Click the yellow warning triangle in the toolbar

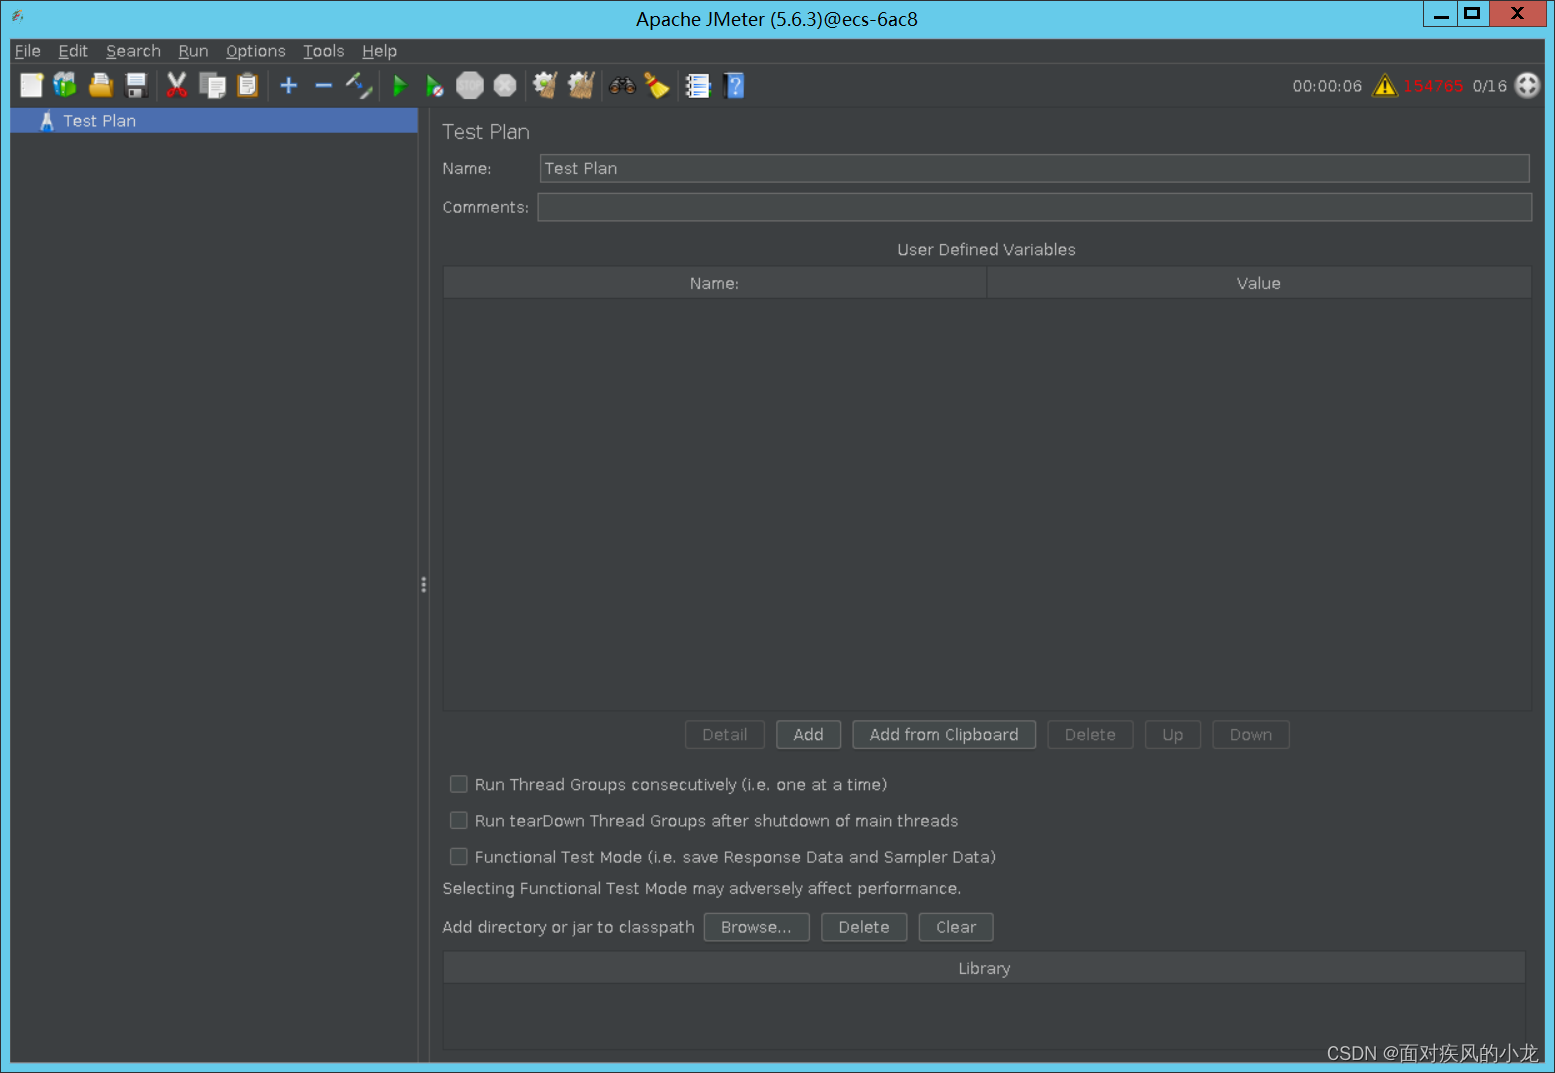point(1384,85)
